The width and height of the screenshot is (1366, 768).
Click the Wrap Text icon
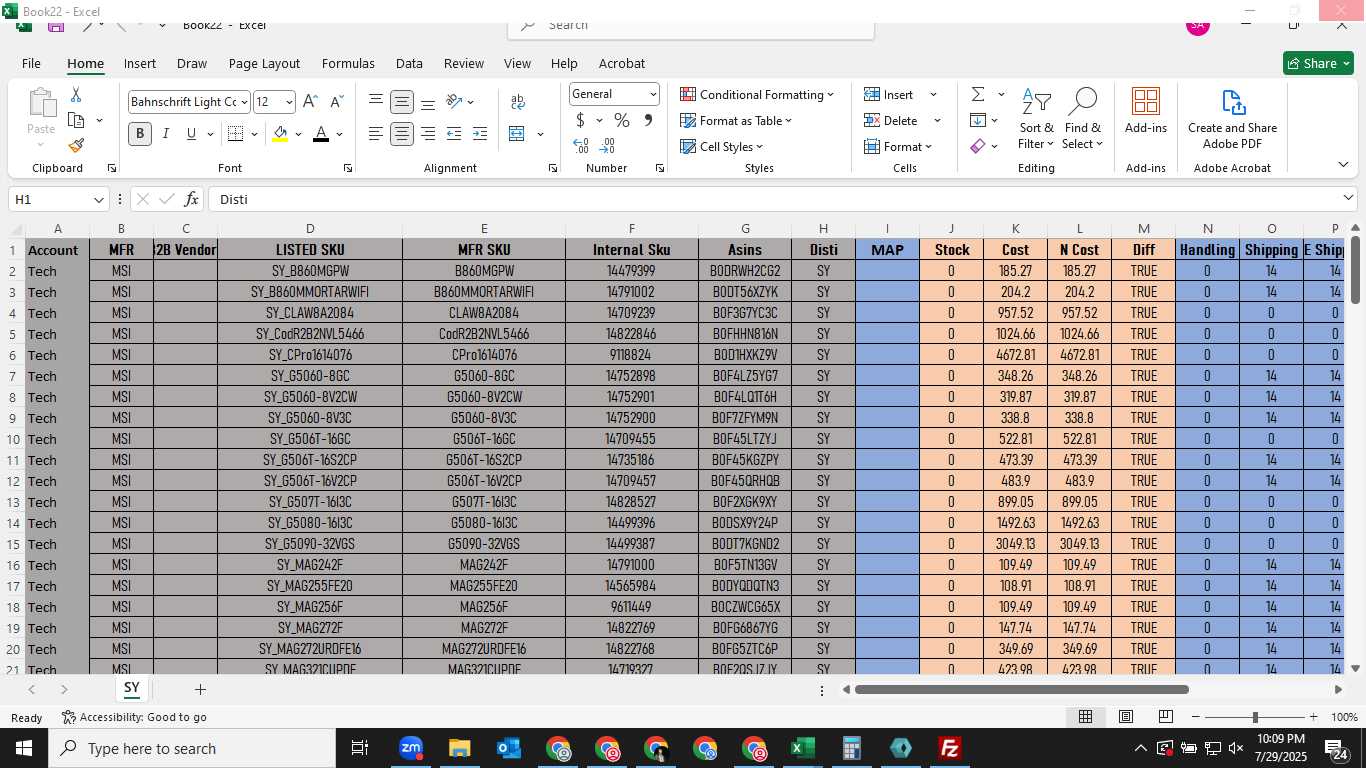[518, 102]
